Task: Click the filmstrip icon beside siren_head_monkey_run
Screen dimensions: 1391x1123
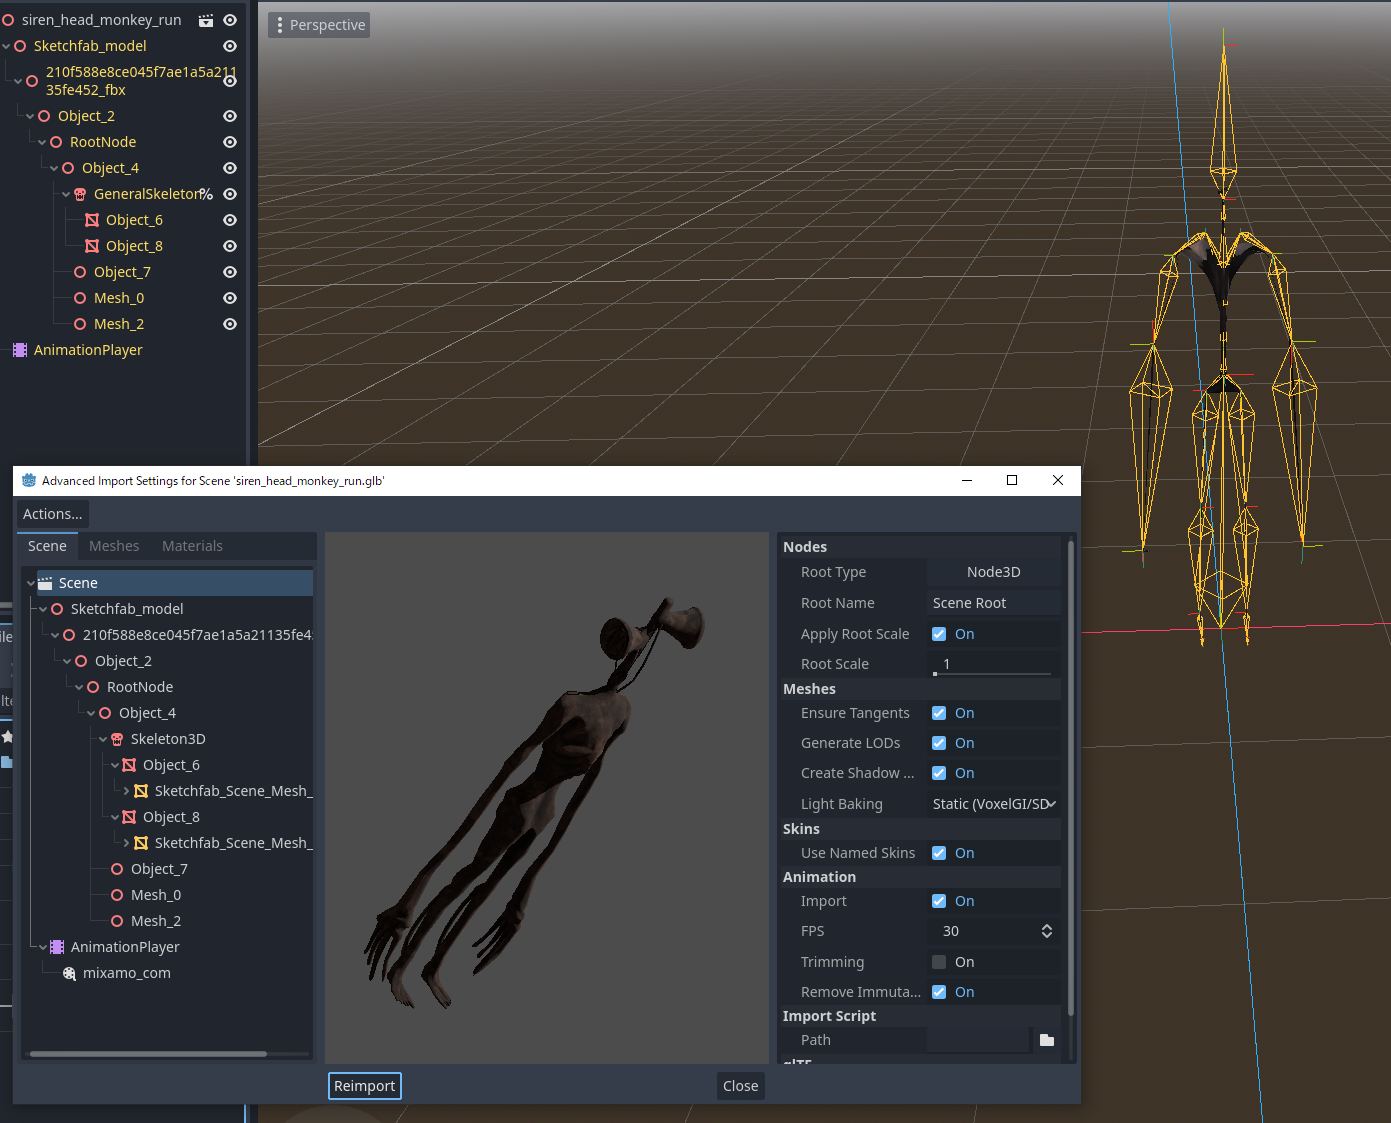Action: pyautogui.click(x=206, y=18)
